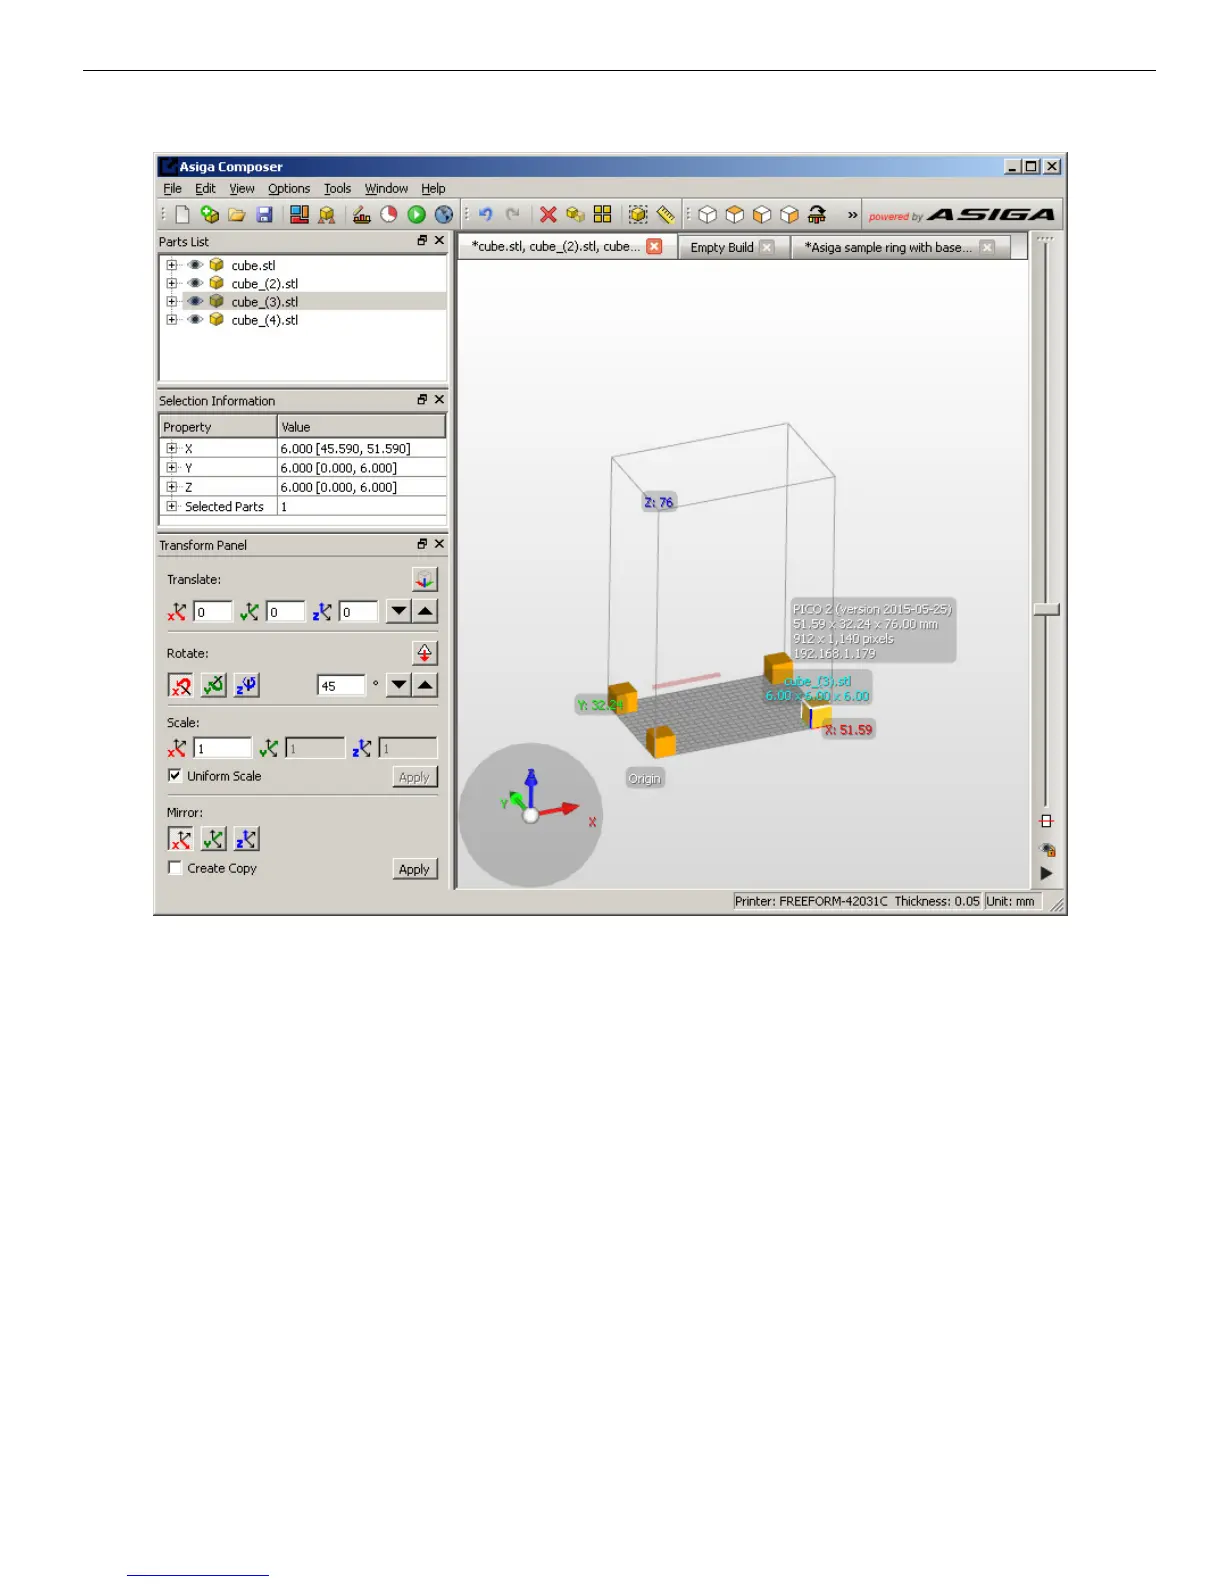Open the Edit menu

coord(205,188)
